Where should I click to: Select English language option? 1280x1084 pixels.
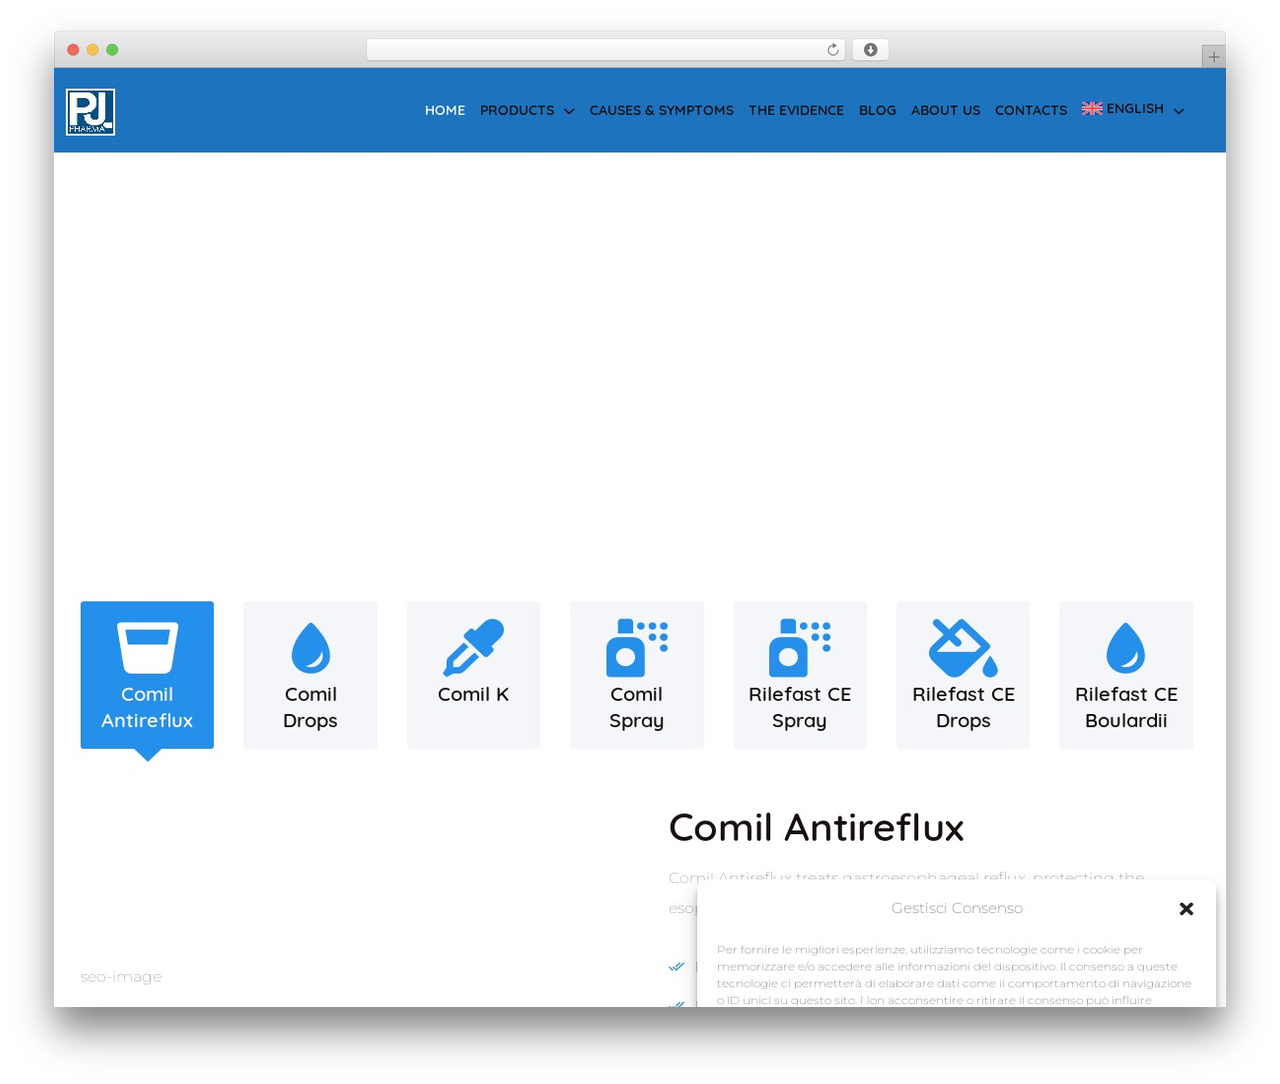[x=1135, y=108]
